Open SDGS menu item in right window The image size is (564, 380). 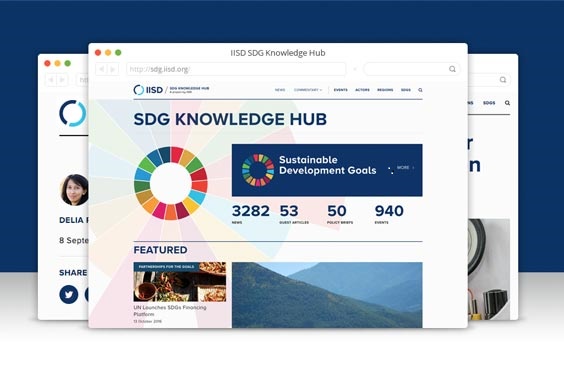[x=489, y=103]
